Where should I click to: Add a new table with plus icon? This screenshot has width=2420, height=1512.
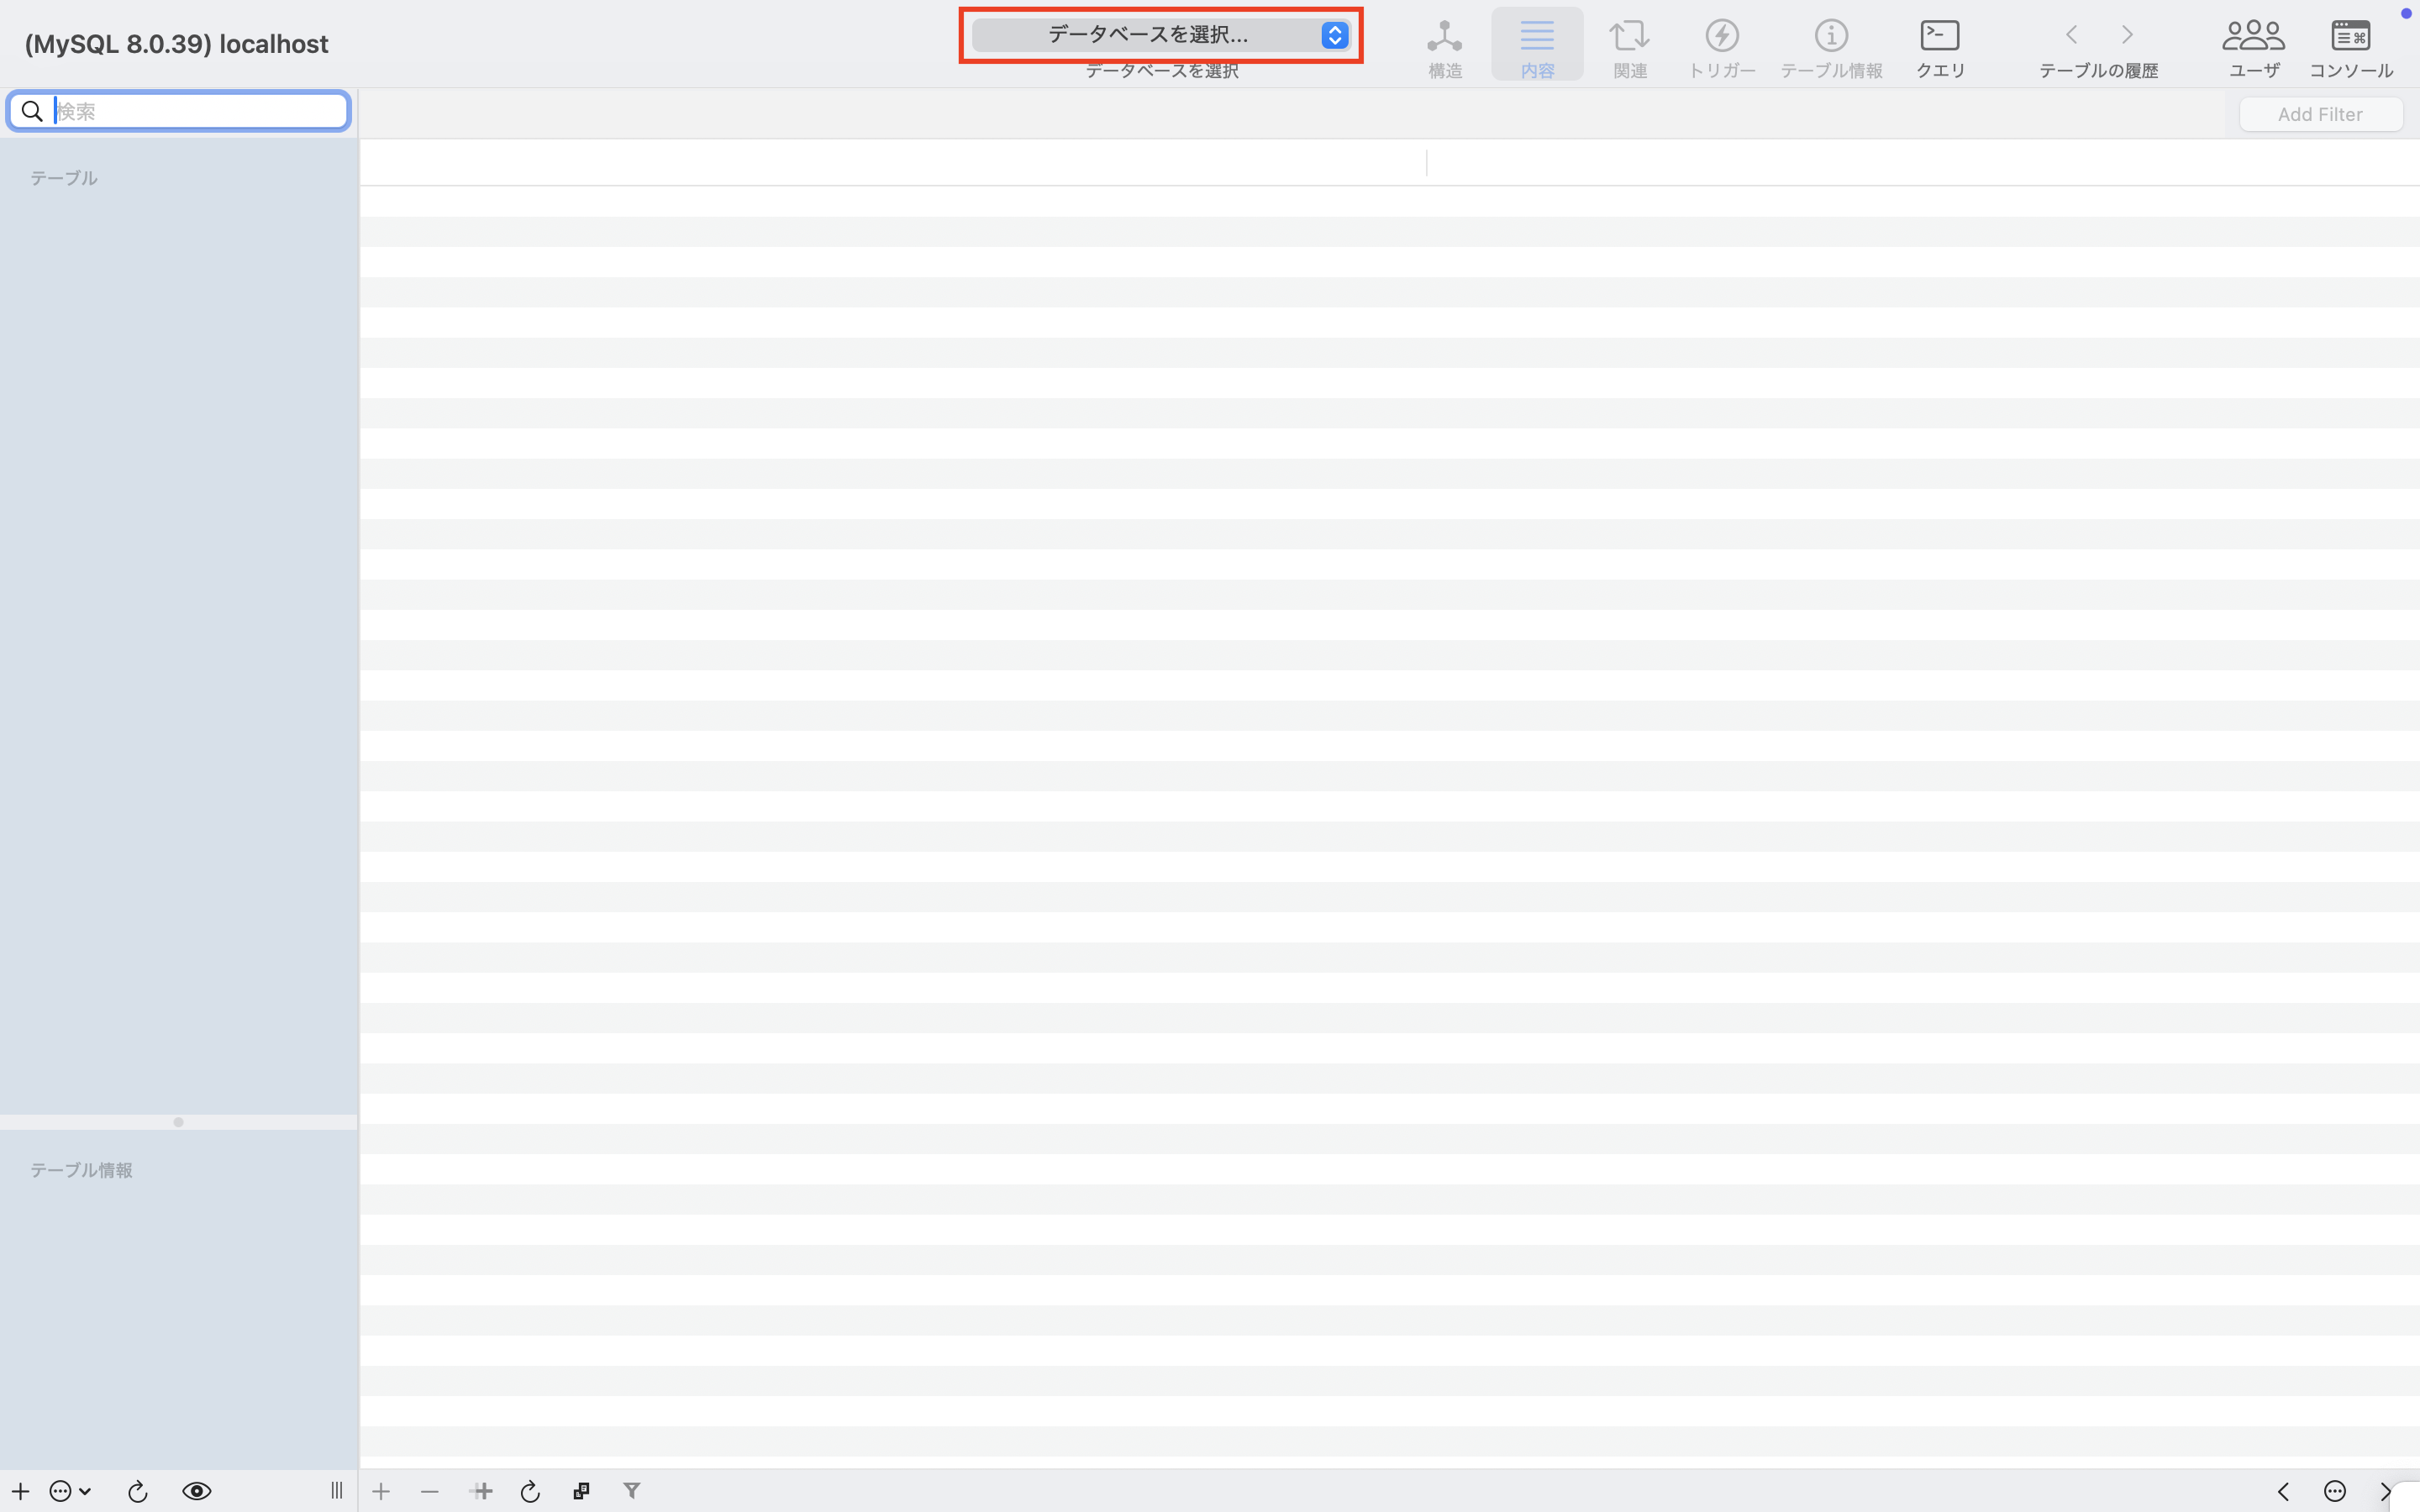pos(20,1491)
